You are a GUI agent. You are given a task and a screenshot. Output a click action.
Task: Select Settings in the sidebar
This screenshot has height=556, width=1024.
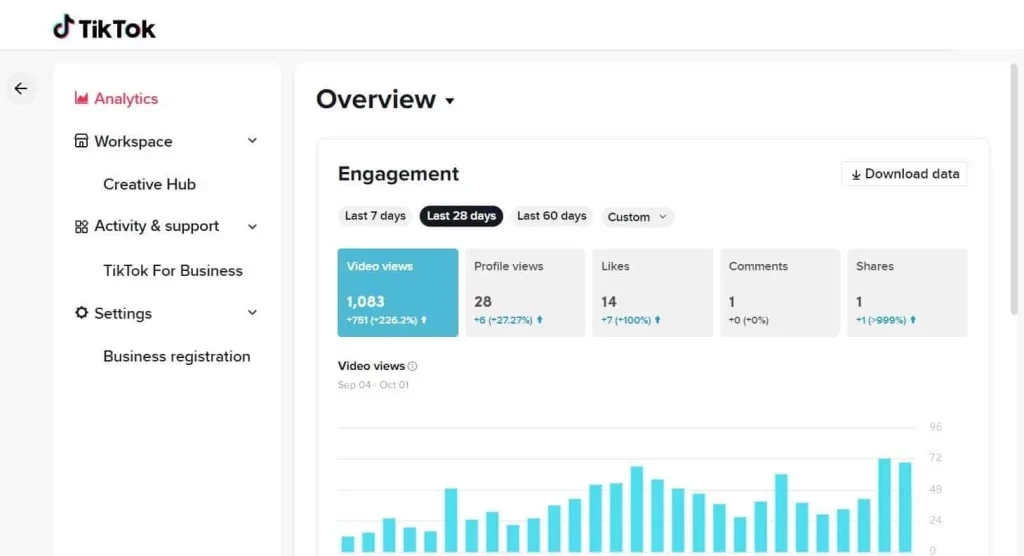tap(123, 313)
